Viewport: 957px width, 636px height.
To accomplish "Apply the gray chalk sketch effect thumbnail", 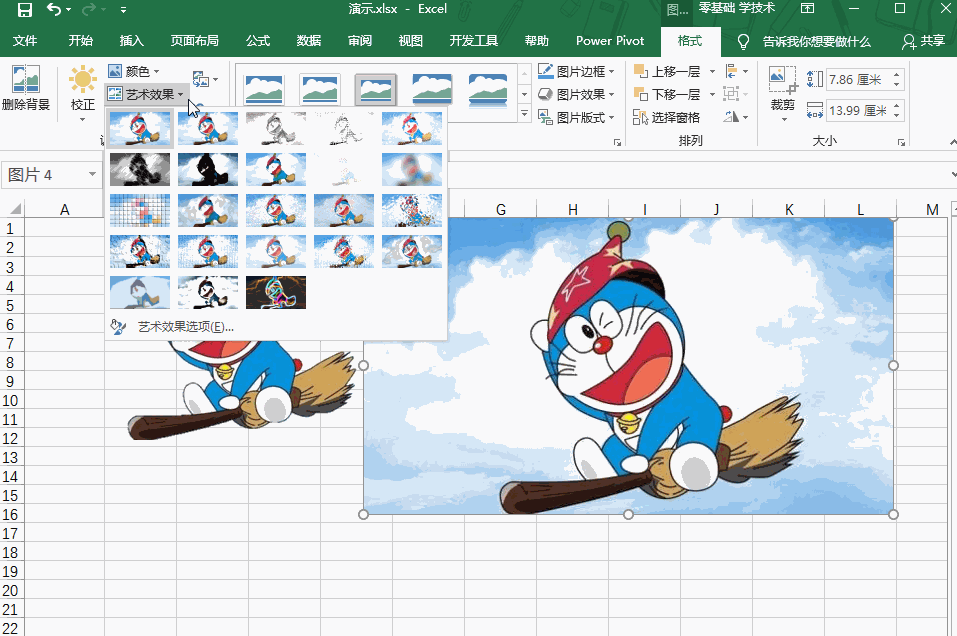I will click(x=140, y=169).
